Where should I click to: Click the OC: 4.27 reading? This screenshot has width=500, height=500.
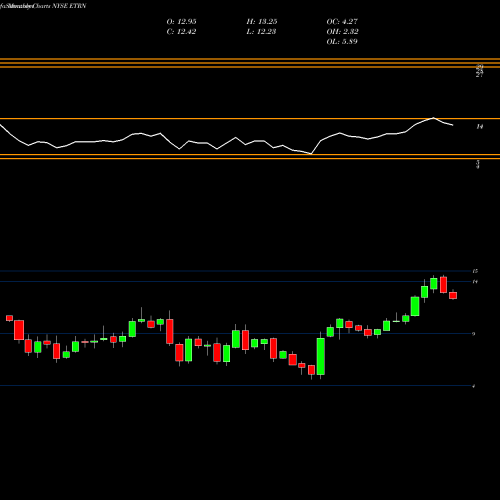pyautogui.click(x=342, y=22)
